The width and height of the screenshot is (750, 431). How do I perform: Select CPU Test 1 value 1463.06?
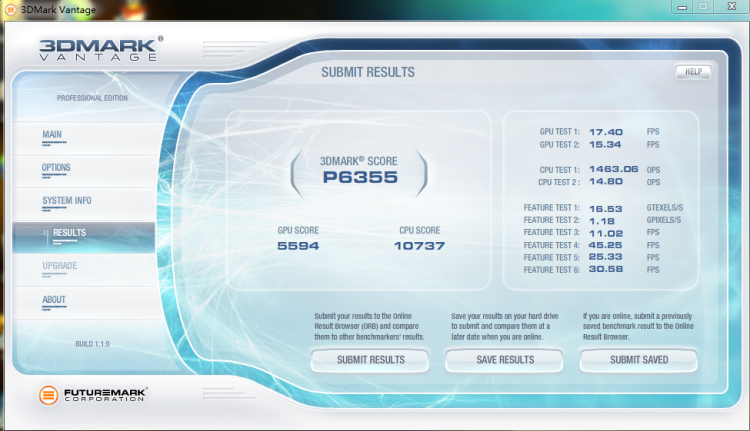click(614, 169)
